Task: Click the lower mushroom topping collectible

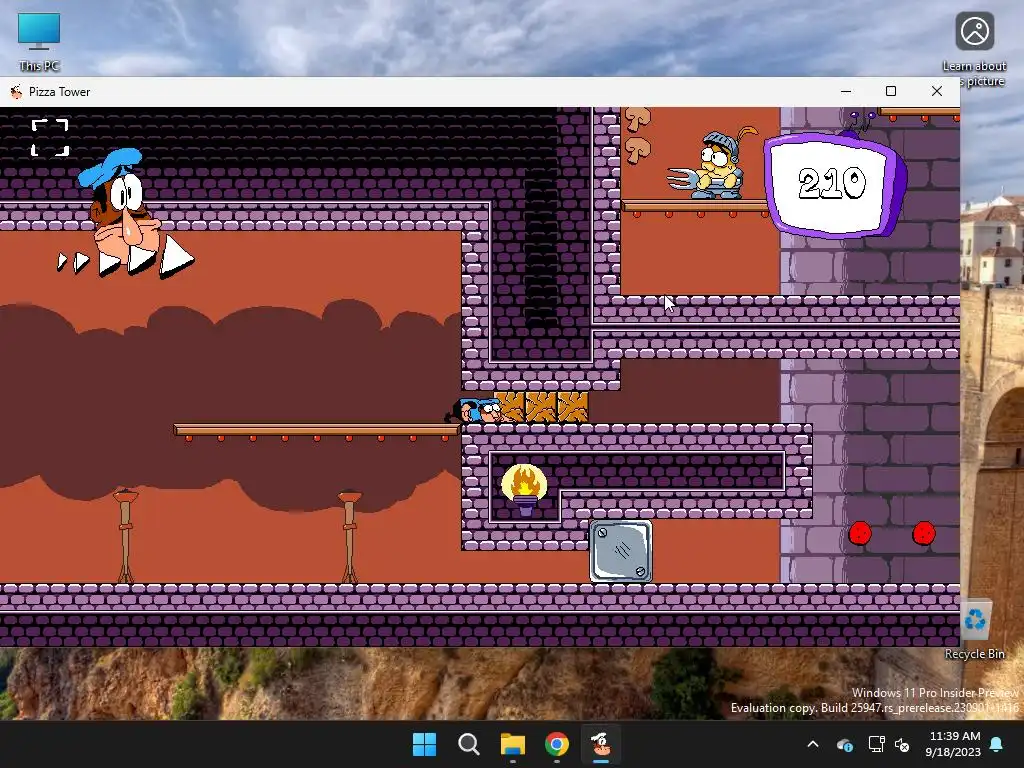Action: [x=637, y=151]
